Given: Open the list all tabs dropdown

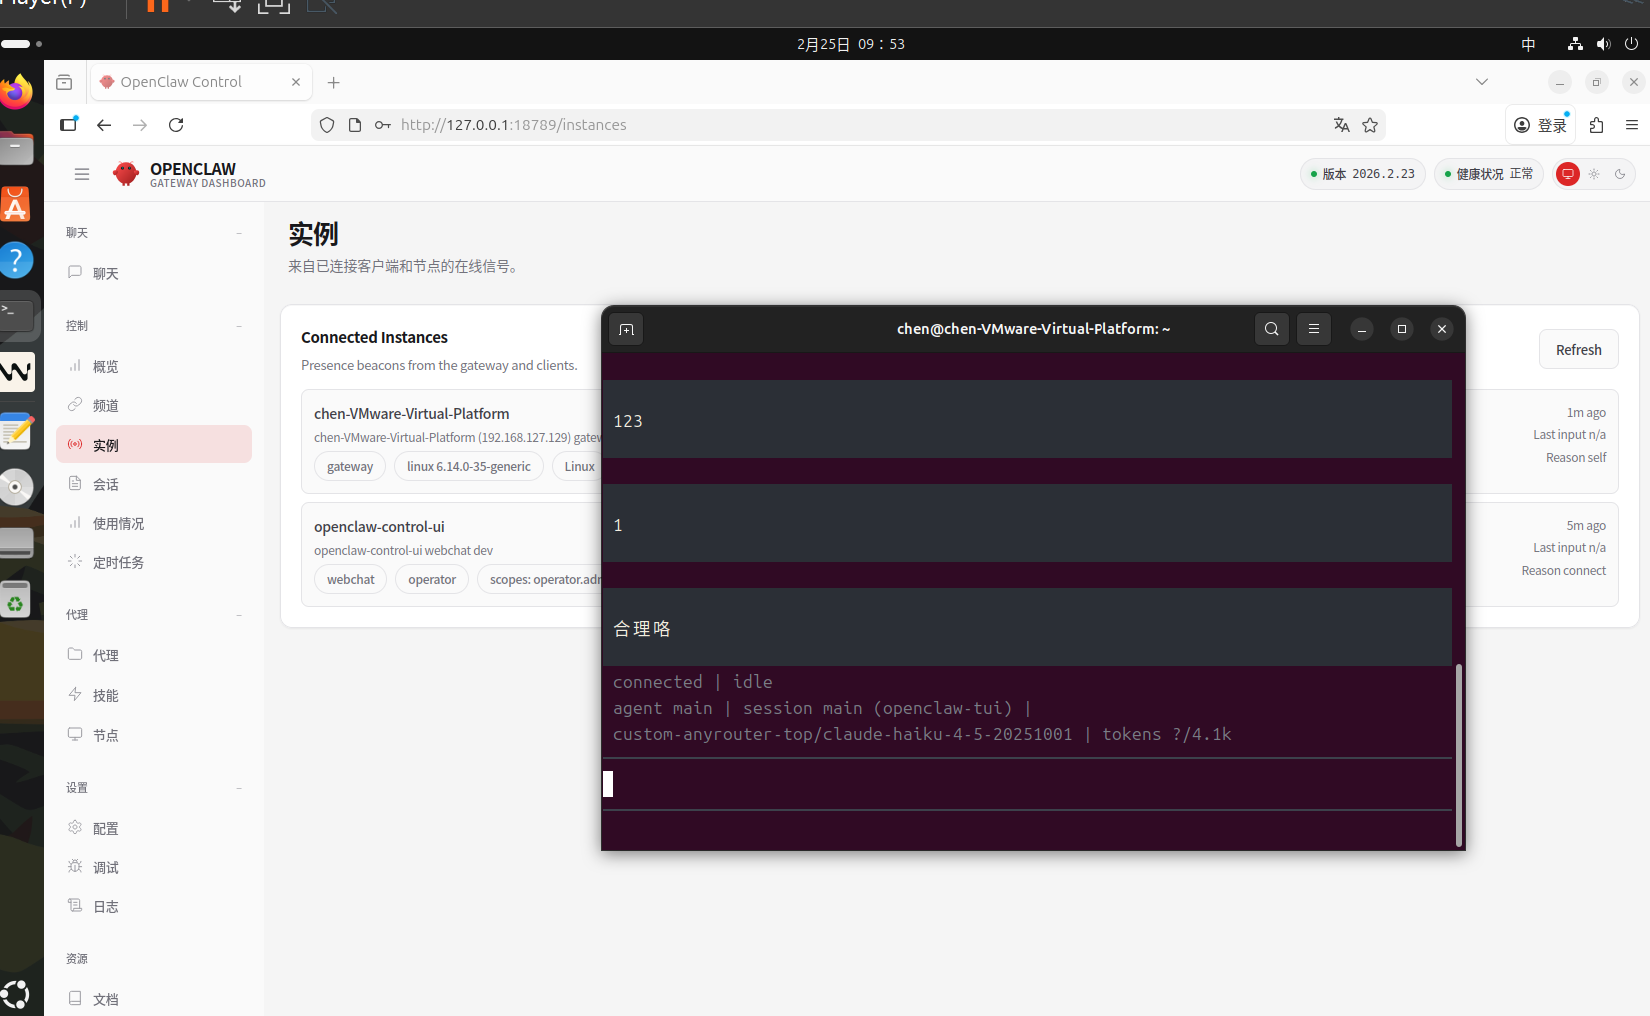Looking at the screenshot, I should [1482, 82].
